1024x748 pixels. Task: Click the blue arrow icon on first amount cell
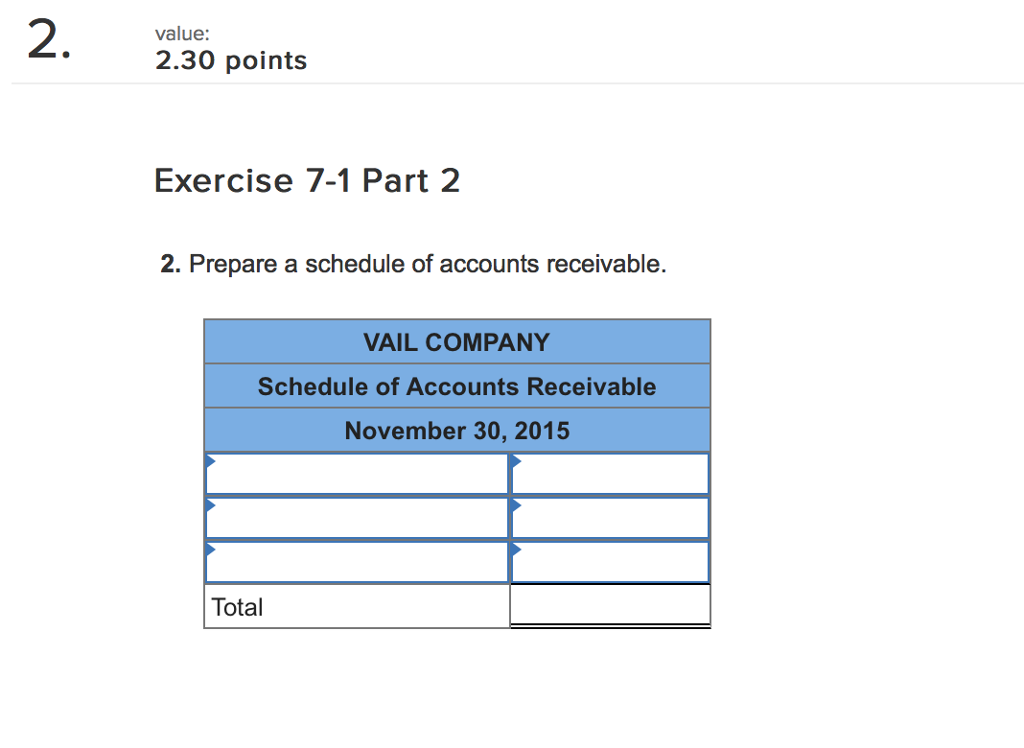[x=516, y=462]
